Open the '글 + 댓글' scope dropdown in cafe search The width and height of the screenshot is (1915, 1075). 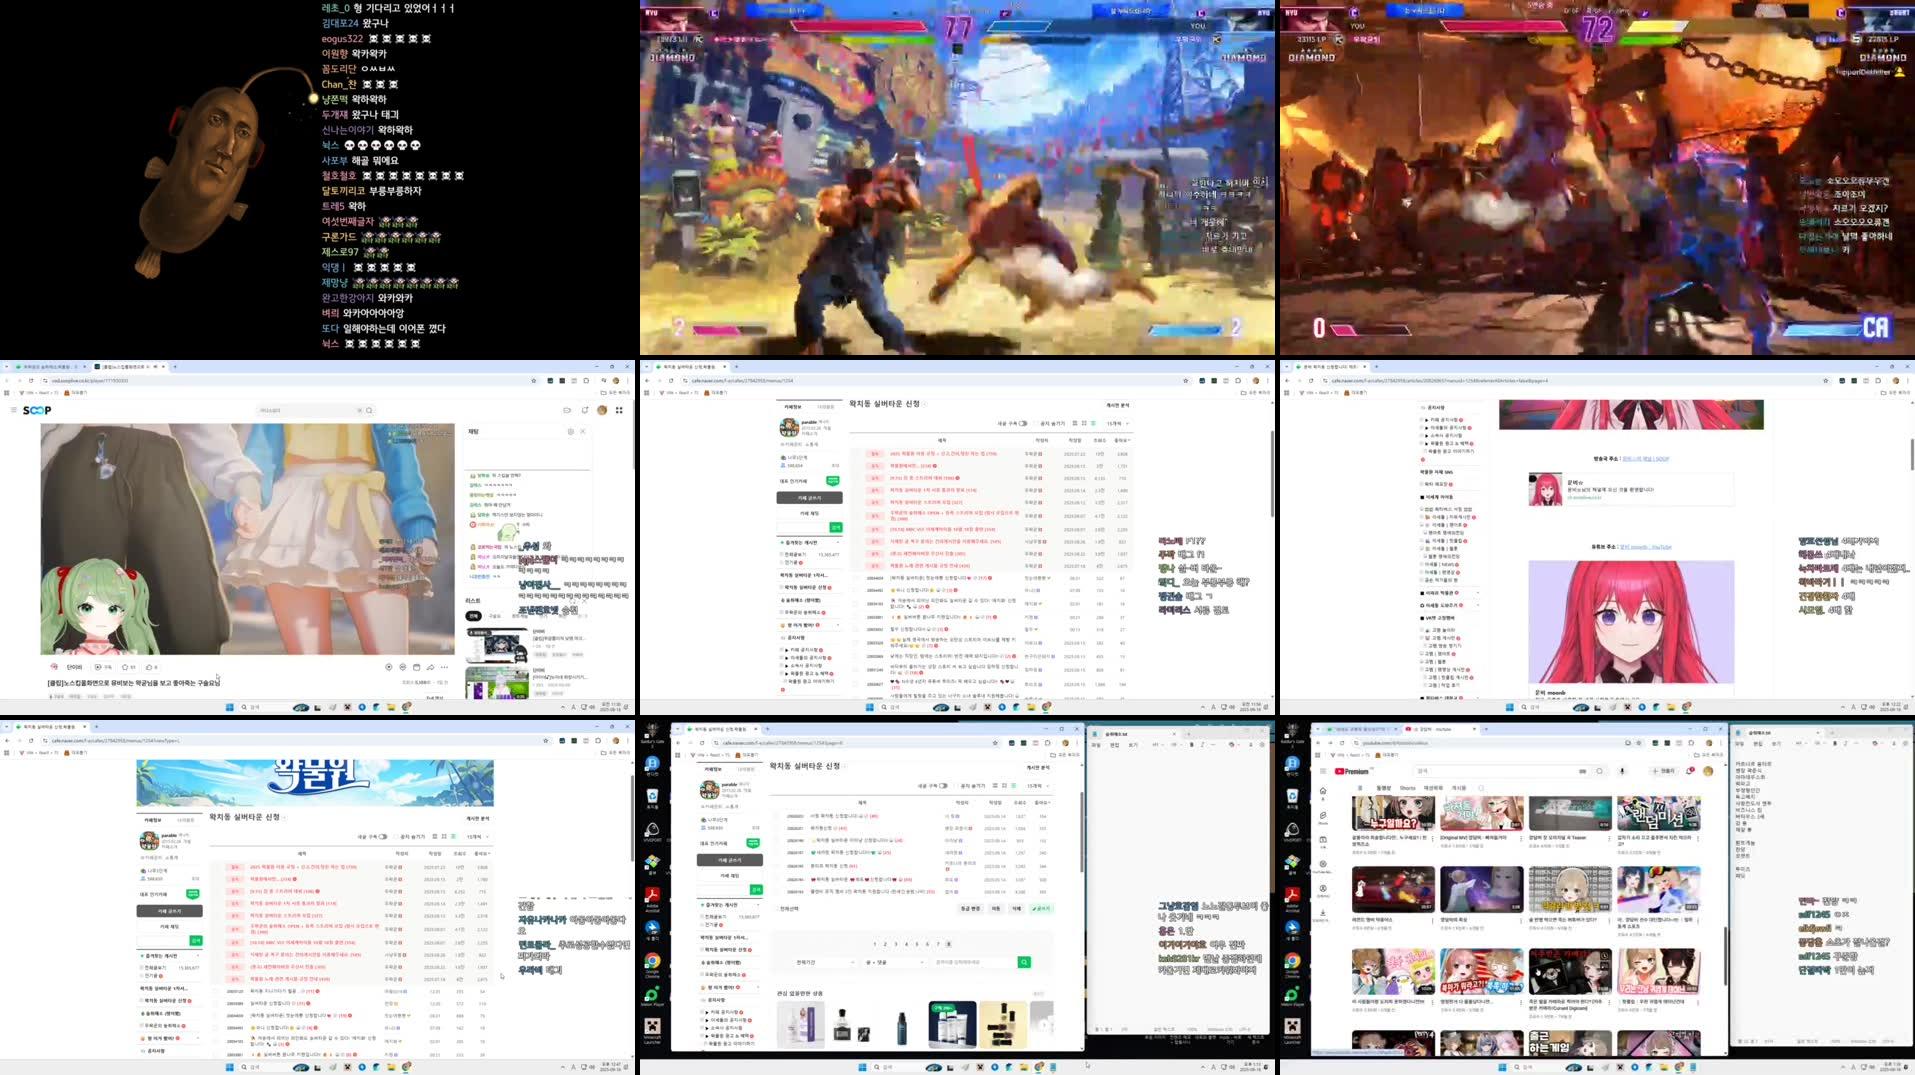(x=894, y=962)
